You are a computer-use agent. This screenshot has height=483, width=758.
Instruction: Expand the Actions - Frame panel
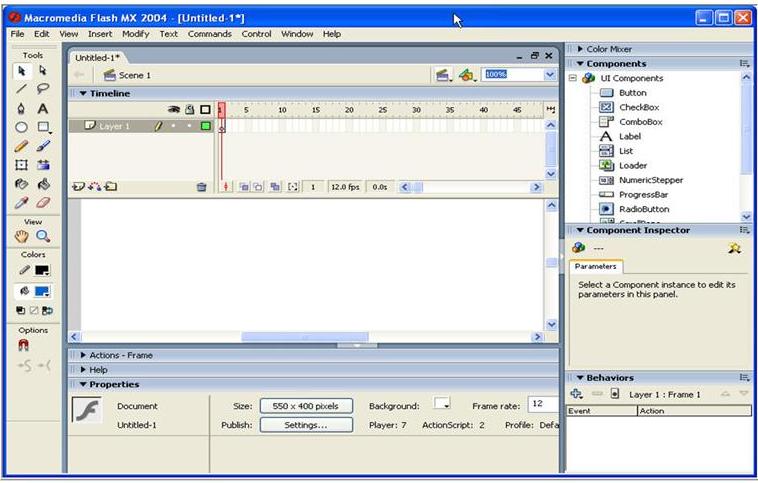click(83, 355)
